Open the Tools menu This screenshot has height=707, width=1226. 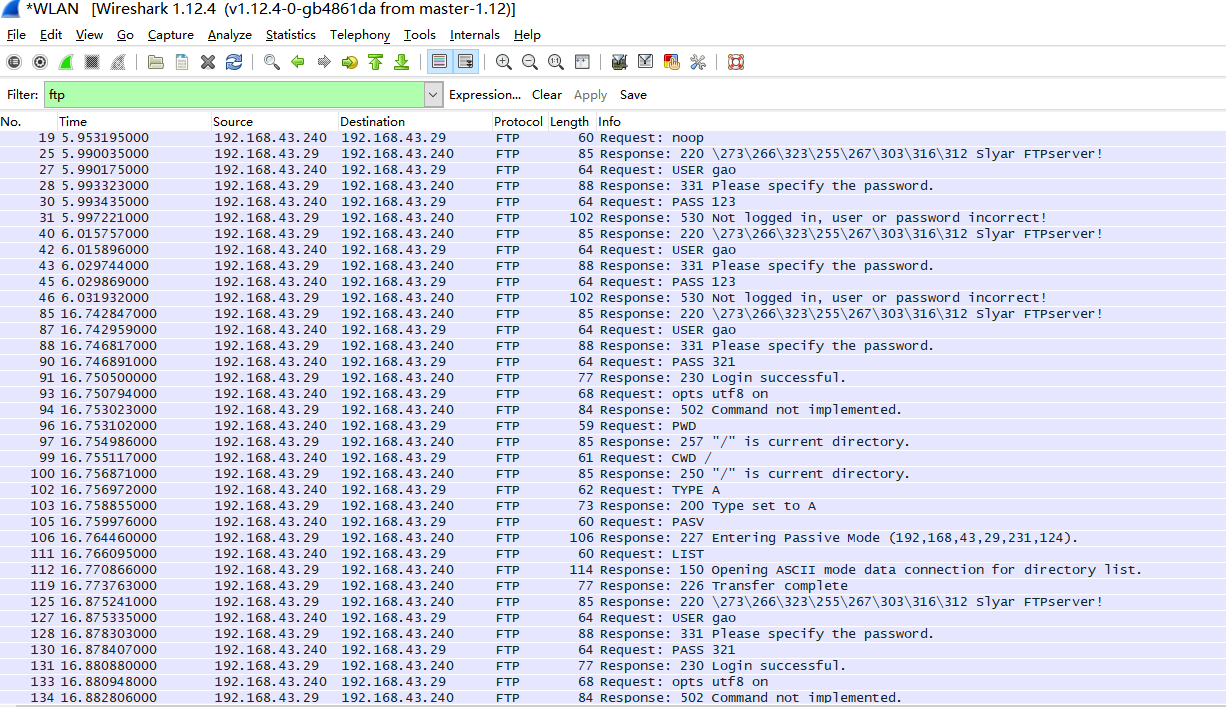420,35
